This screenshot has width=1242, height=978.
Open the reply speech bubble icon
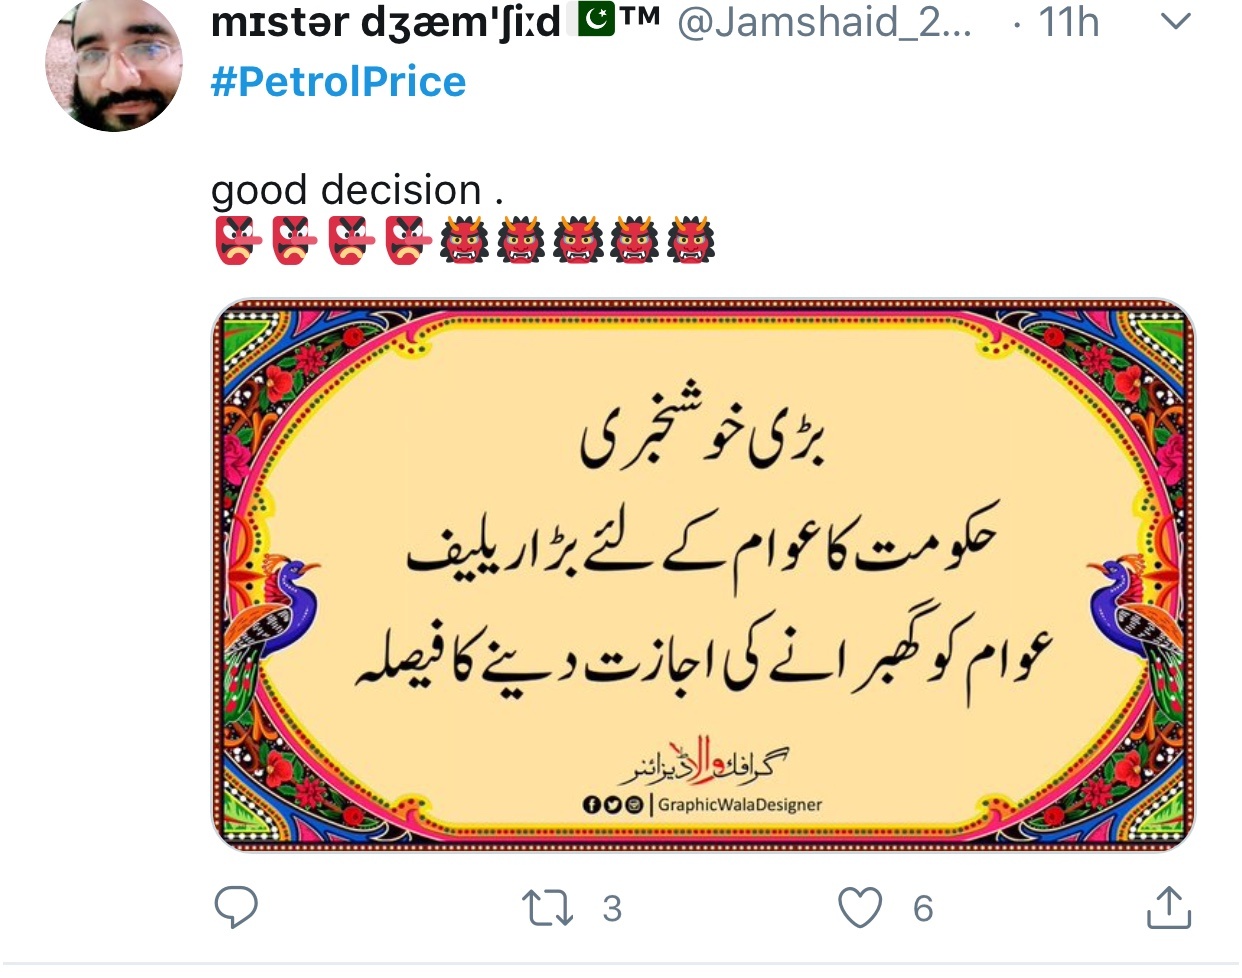pyautogui.click(x=237, y=907)
